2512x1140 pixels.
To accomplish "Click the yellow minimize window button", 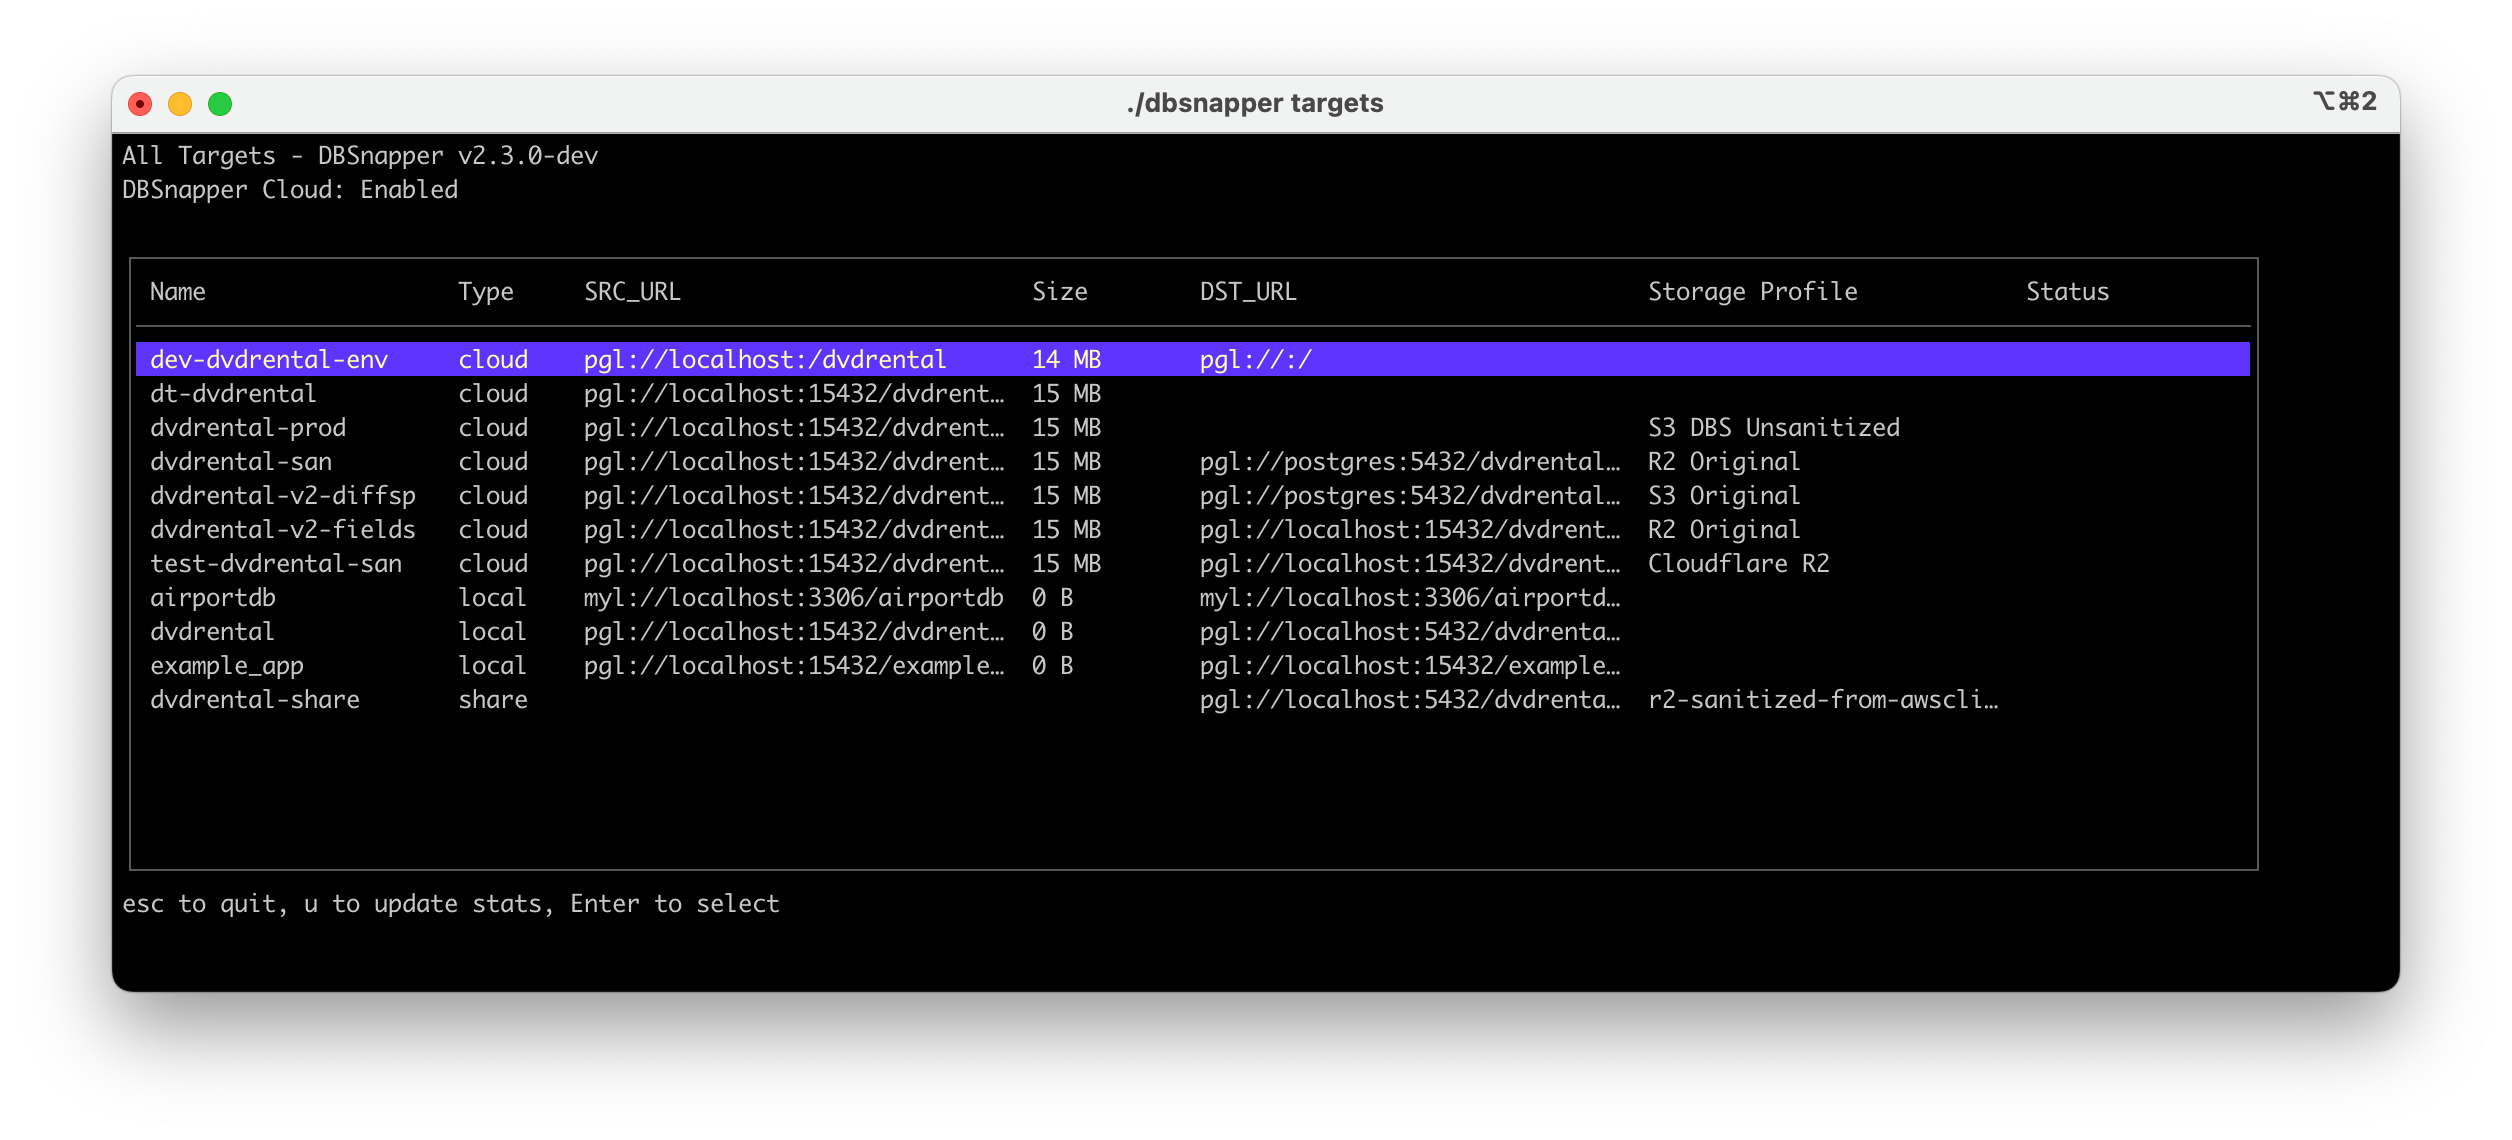I will (x=180, y=104).
